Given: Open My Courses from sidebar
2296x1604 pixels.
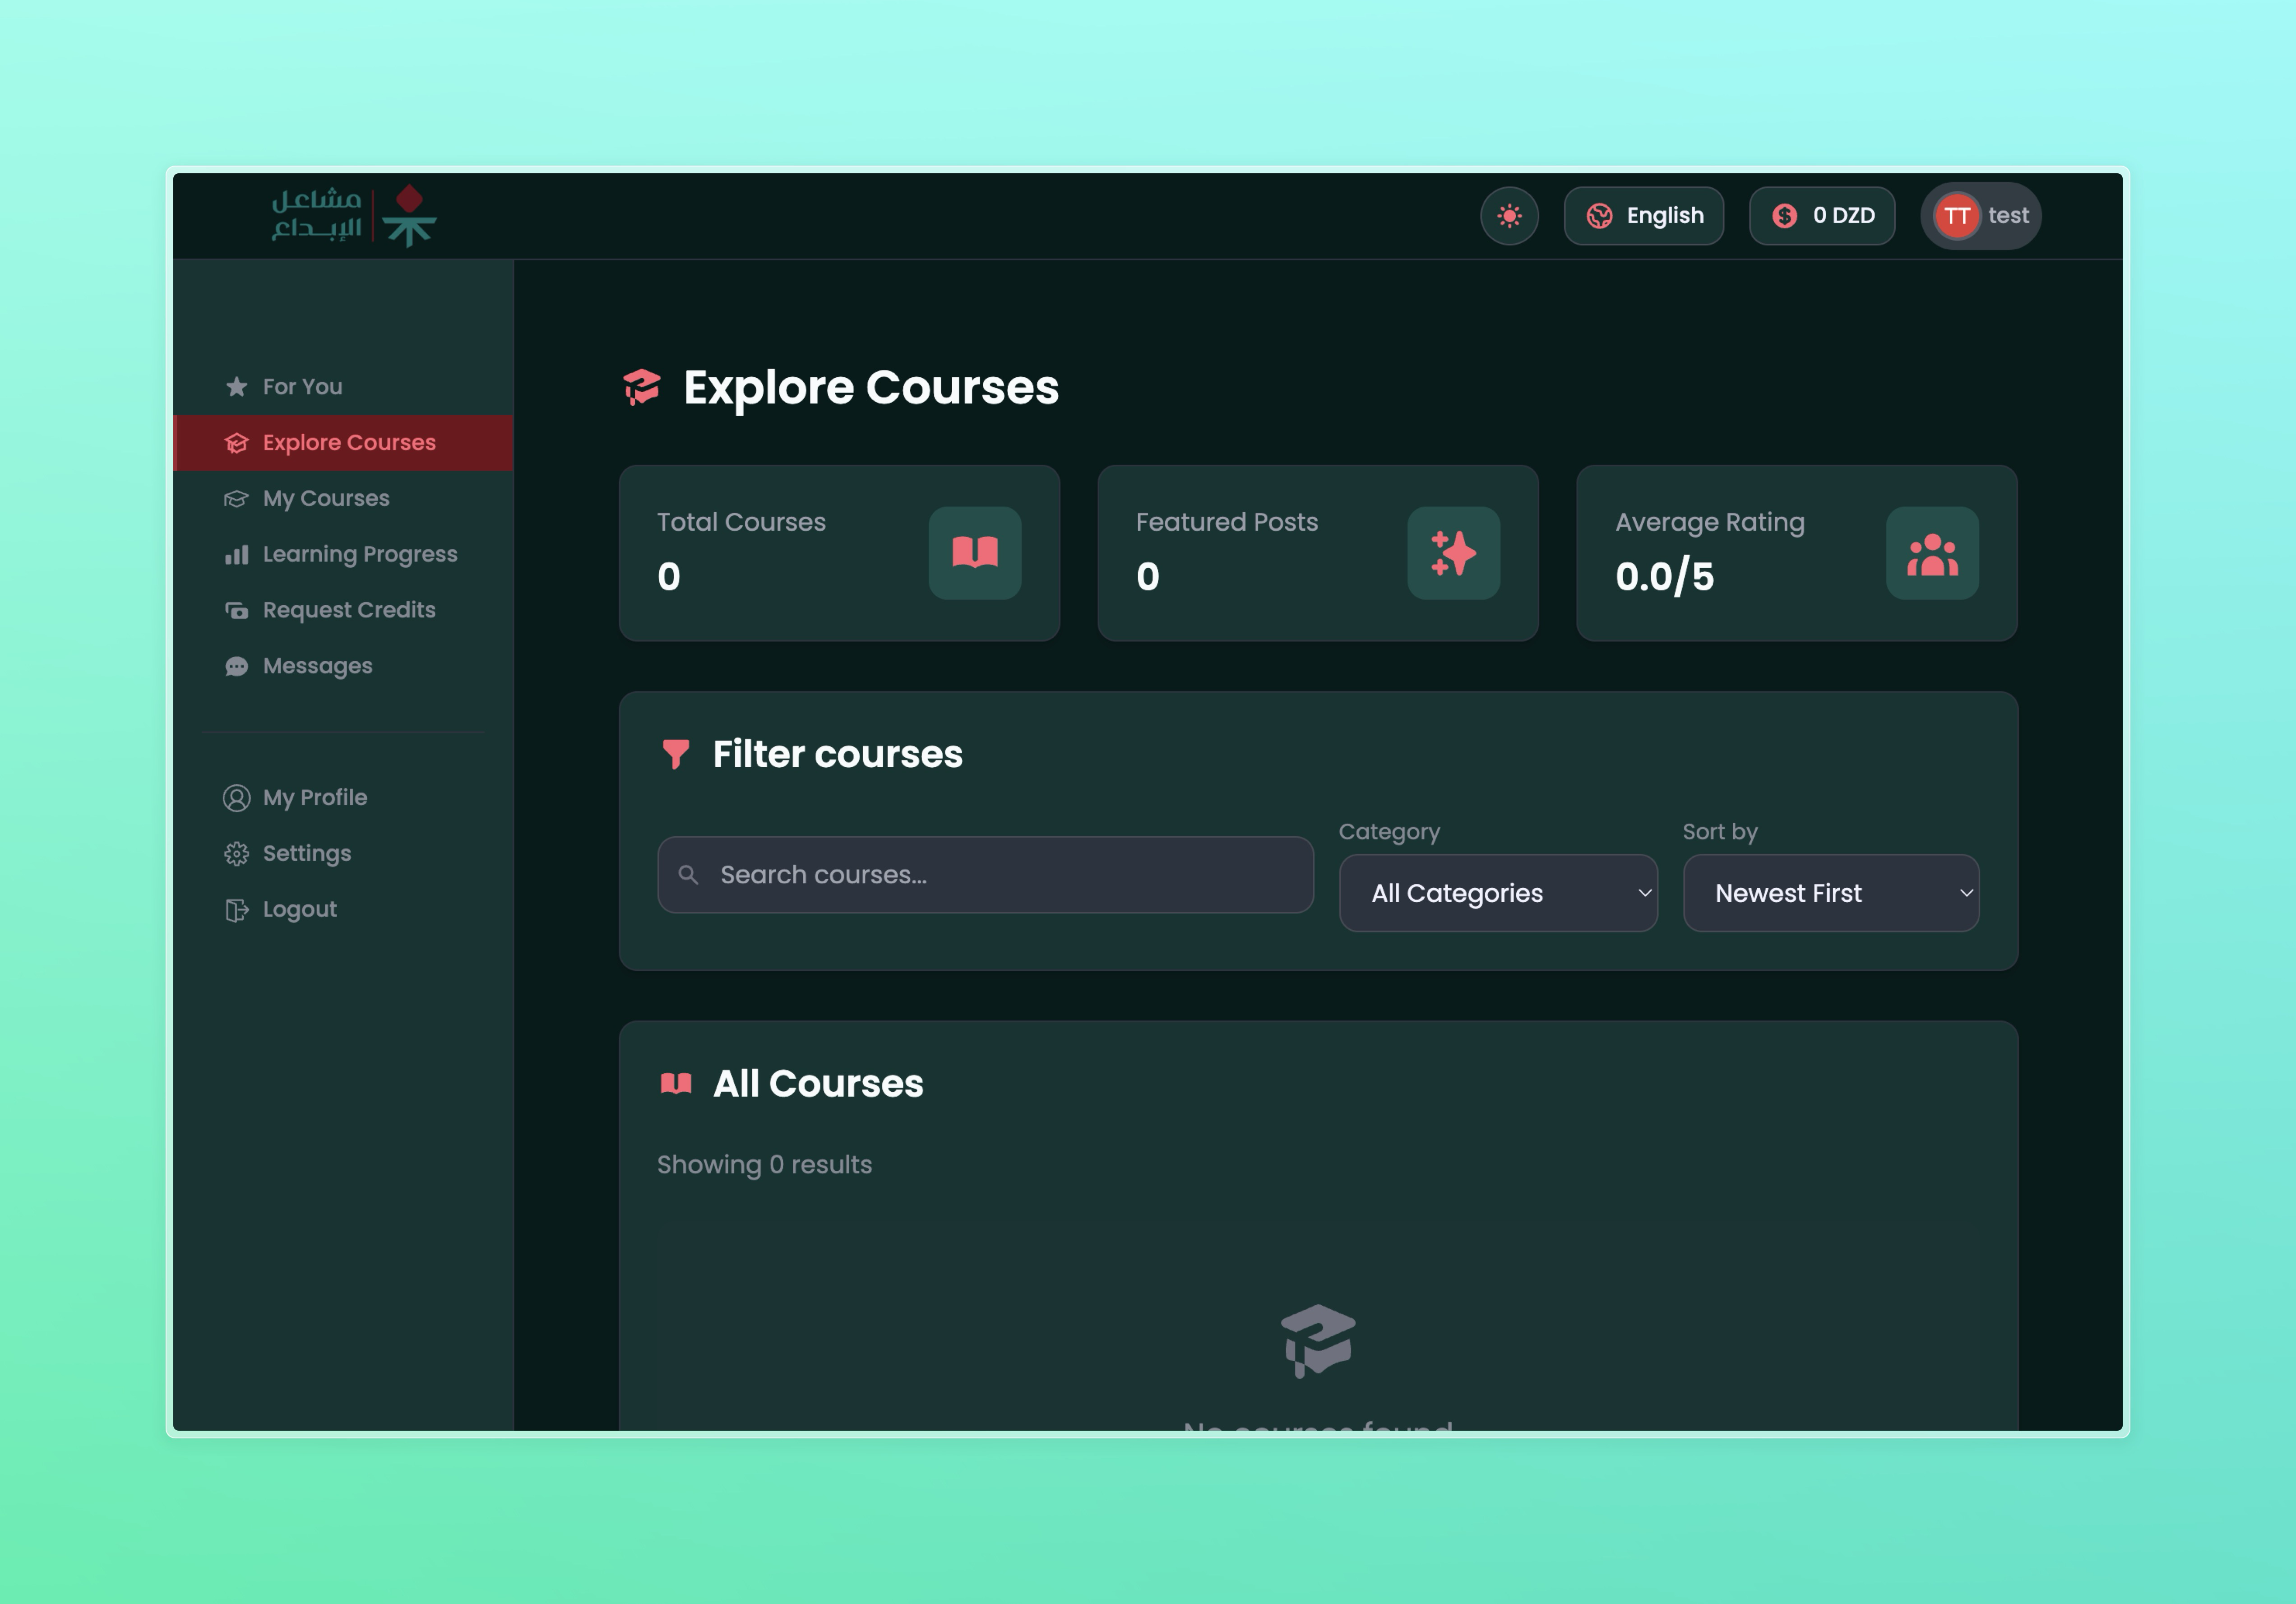Looking at the screenshot, I should pyautogui.click(x=325, y=498).
